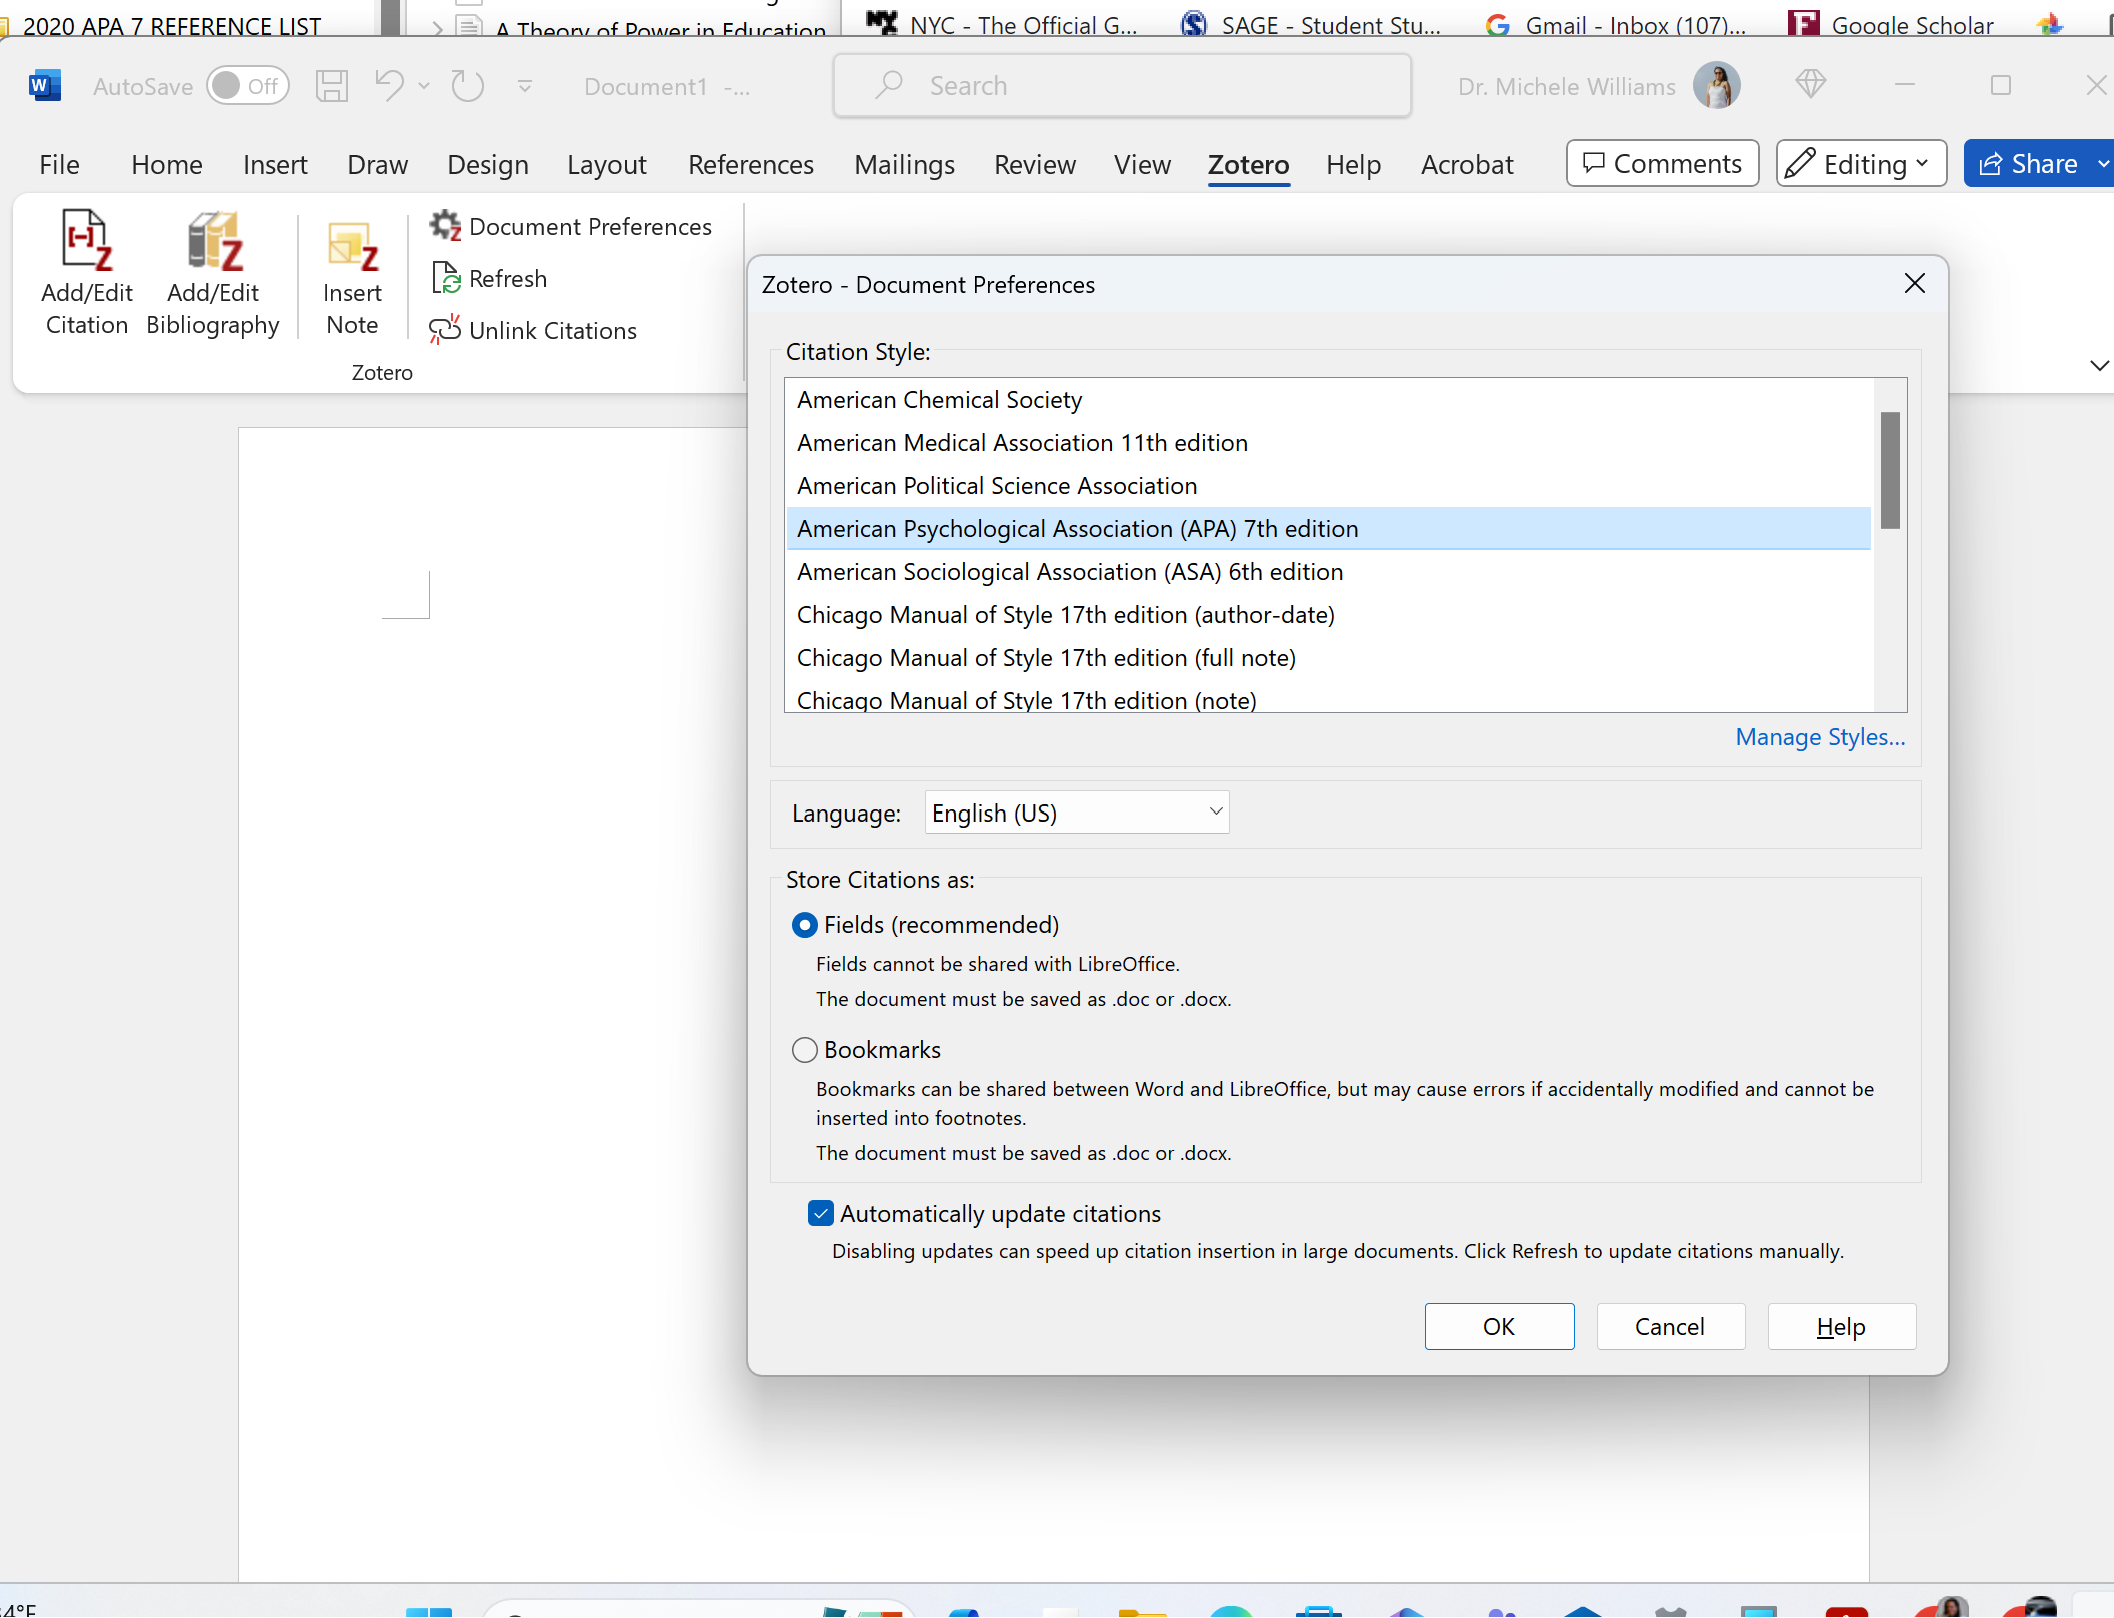Click the Add/Edit Citation icon
Viewport: 2114px width, 1618px height.
[x=87, y=241]
